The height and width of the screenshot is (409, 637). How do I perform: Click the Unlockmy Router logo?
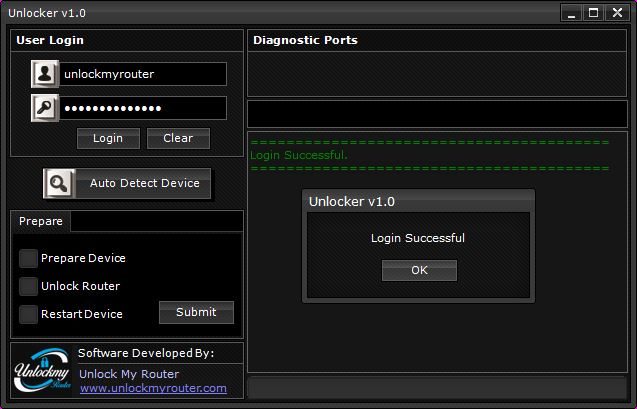pos(42,370)
